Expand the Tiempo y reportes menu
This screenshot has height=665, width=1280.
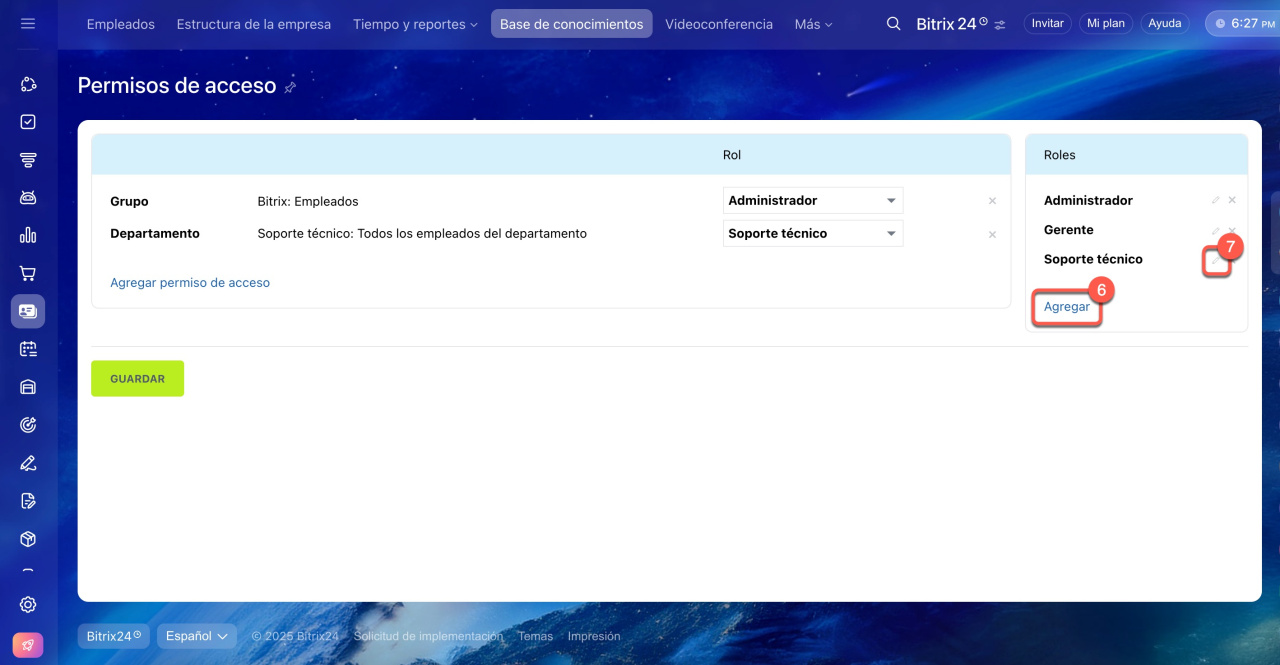point(415,24)
